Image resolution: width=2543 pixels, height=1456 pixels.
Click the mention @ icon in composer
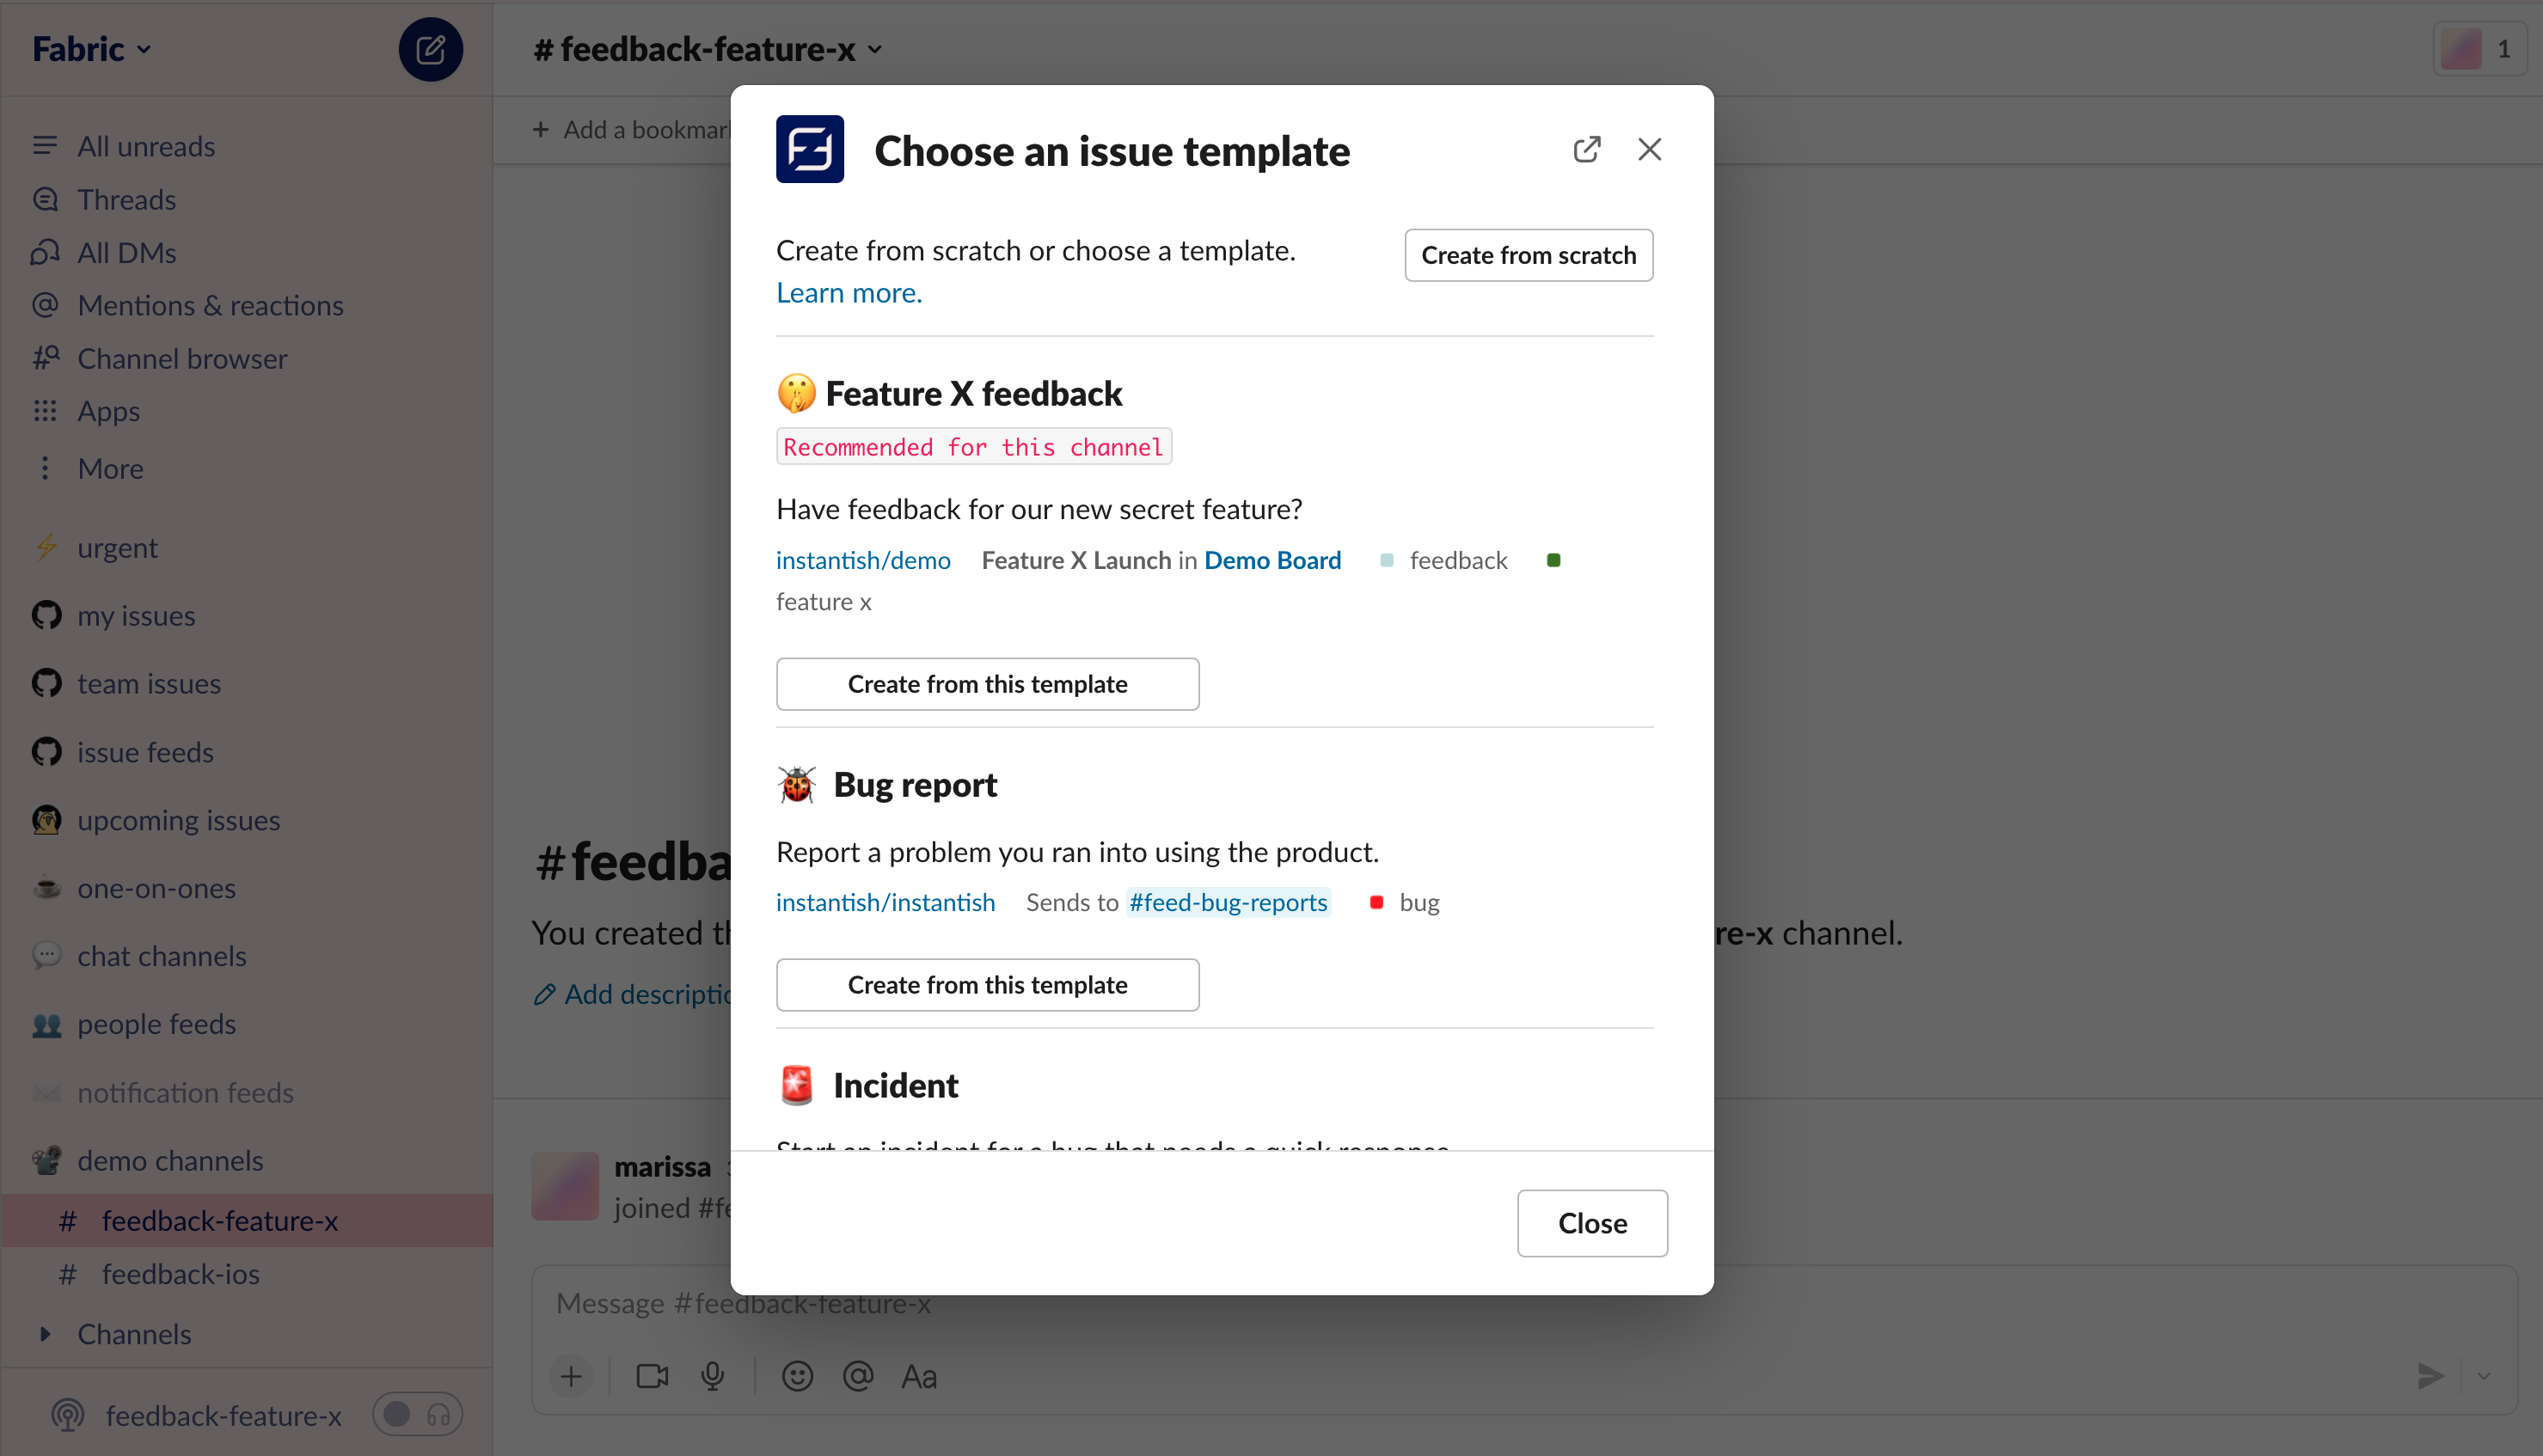tap(858, 1376)
